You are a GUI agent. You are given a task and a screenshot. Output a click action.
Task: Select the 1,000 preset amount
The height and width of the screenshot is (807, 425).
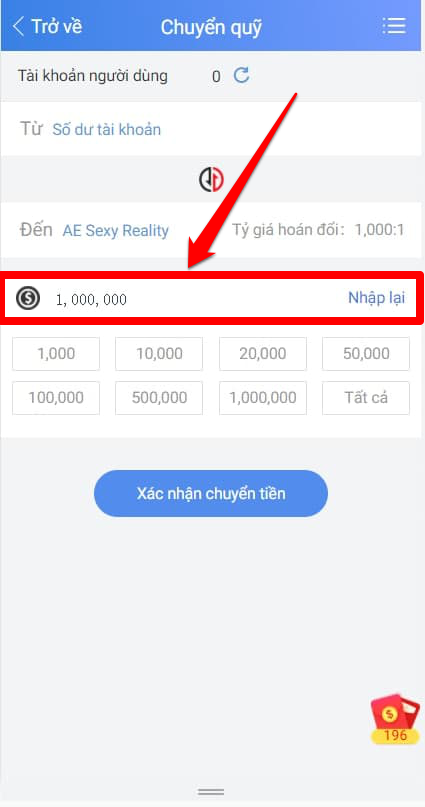click(56, 354)
